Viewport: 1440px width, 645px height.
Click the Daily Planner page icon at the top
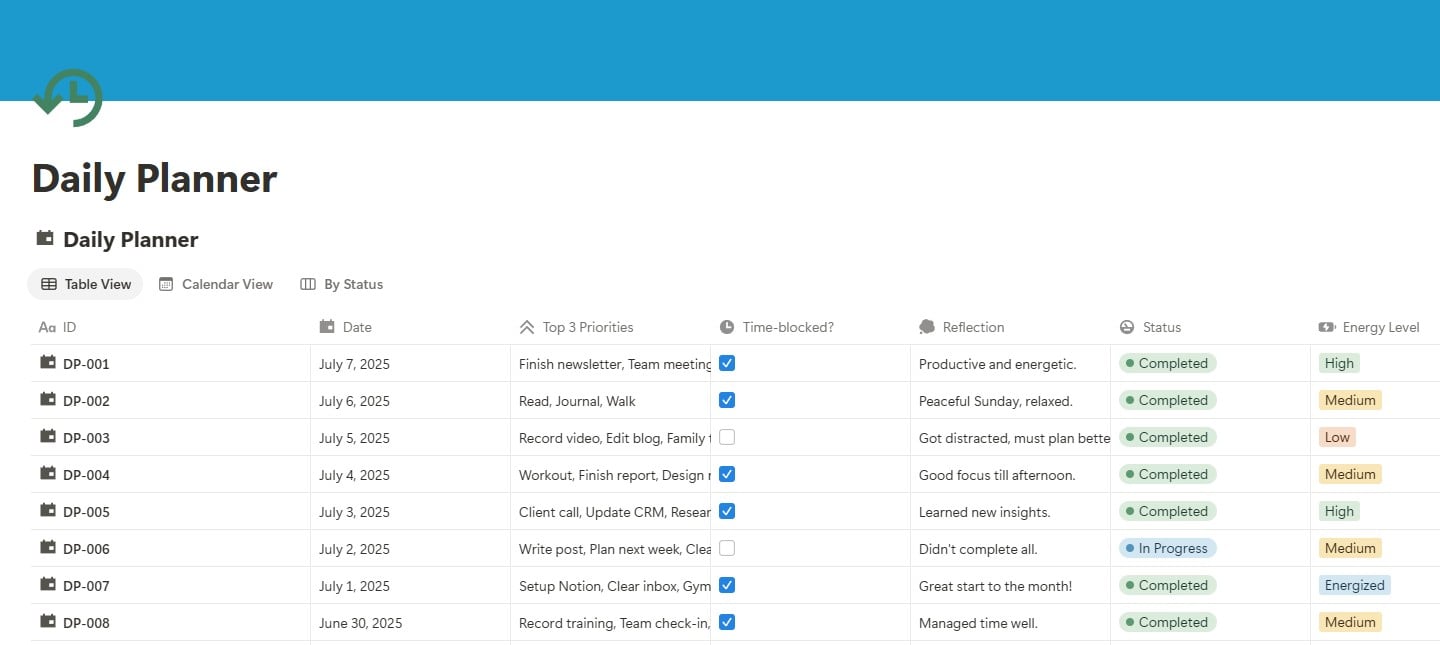(42, 238)
